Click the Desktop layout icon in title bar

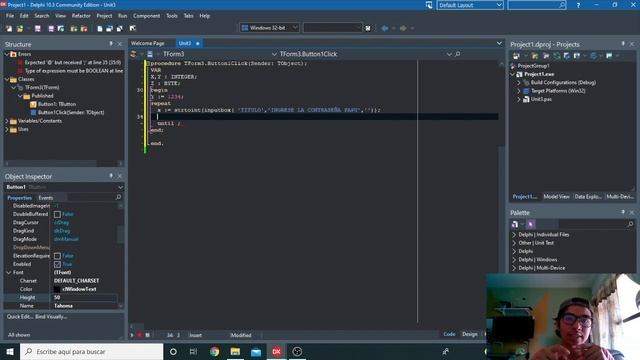click(429, 5)
